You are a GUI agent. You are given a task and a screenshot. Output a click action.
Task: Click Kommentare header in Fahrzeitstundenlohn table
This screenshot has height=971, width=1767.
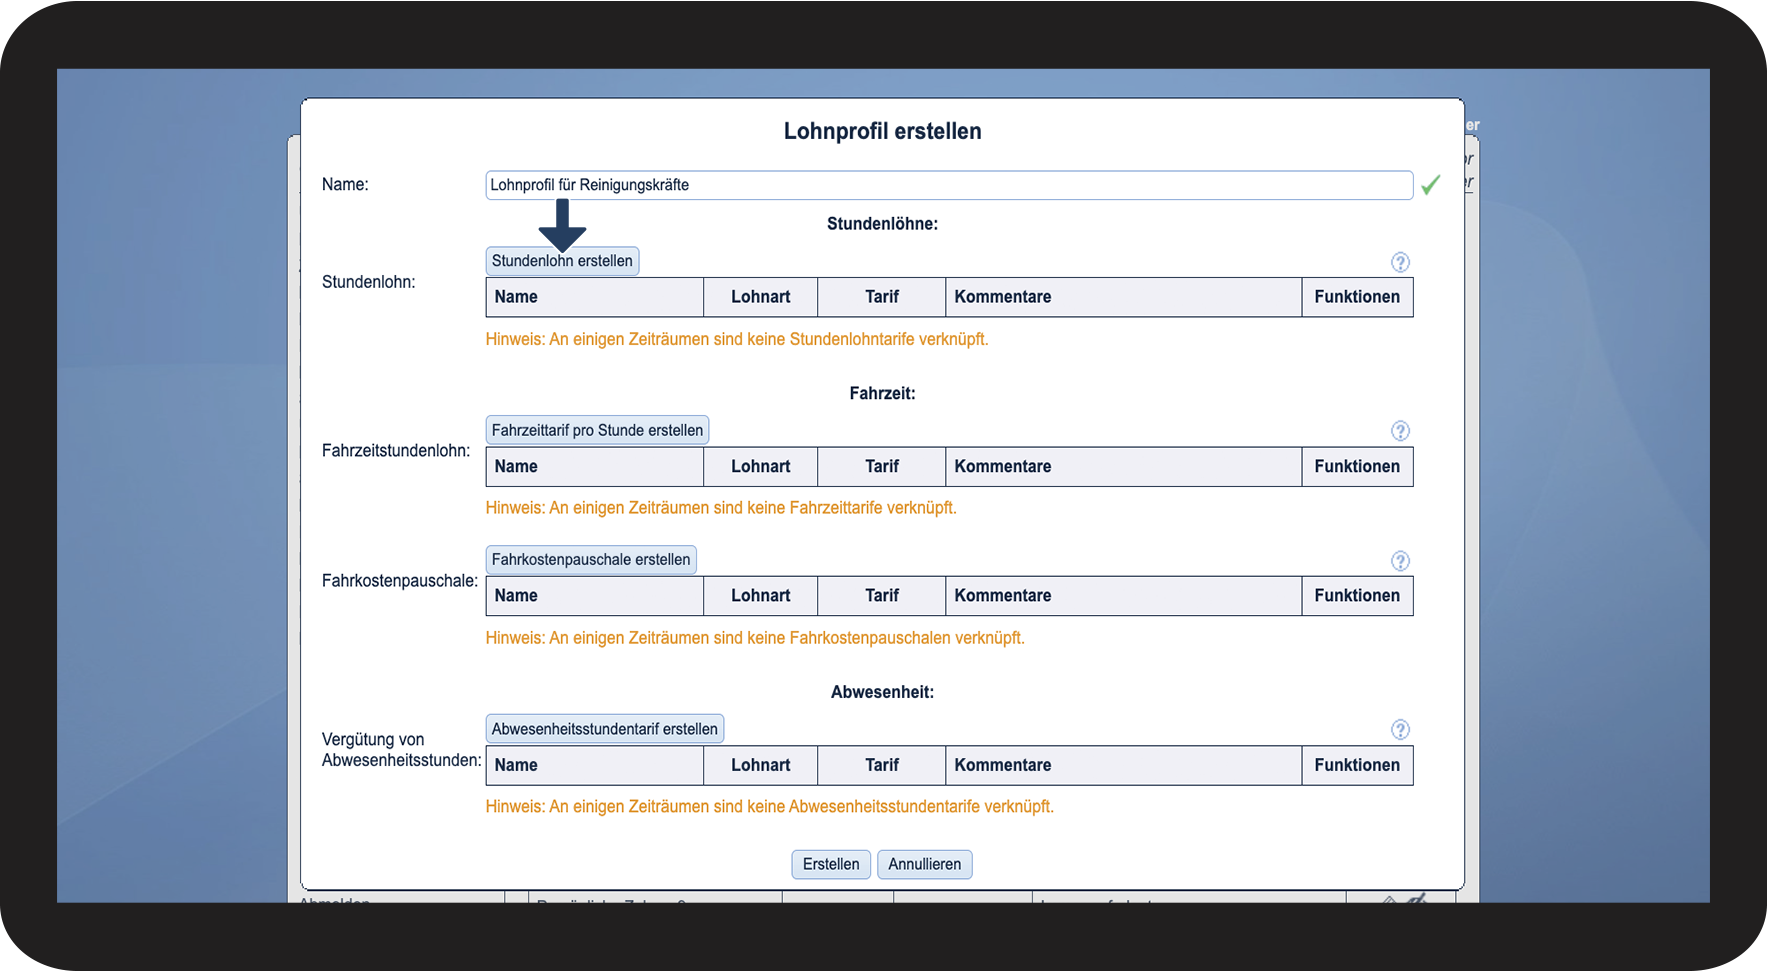pyautogui.click(x=1124, y=467)
